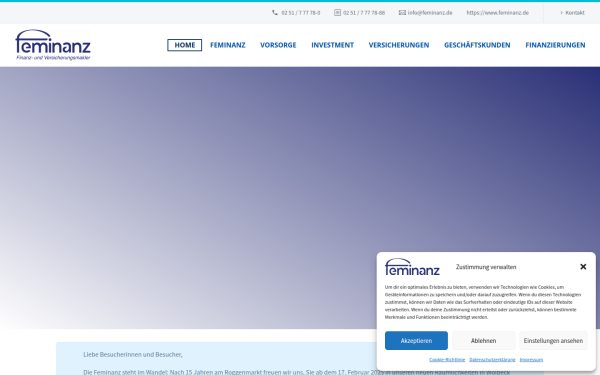Click Einstellungen ansehen button
This screenshot has width=600, height=375.
[x=553, y=341]
